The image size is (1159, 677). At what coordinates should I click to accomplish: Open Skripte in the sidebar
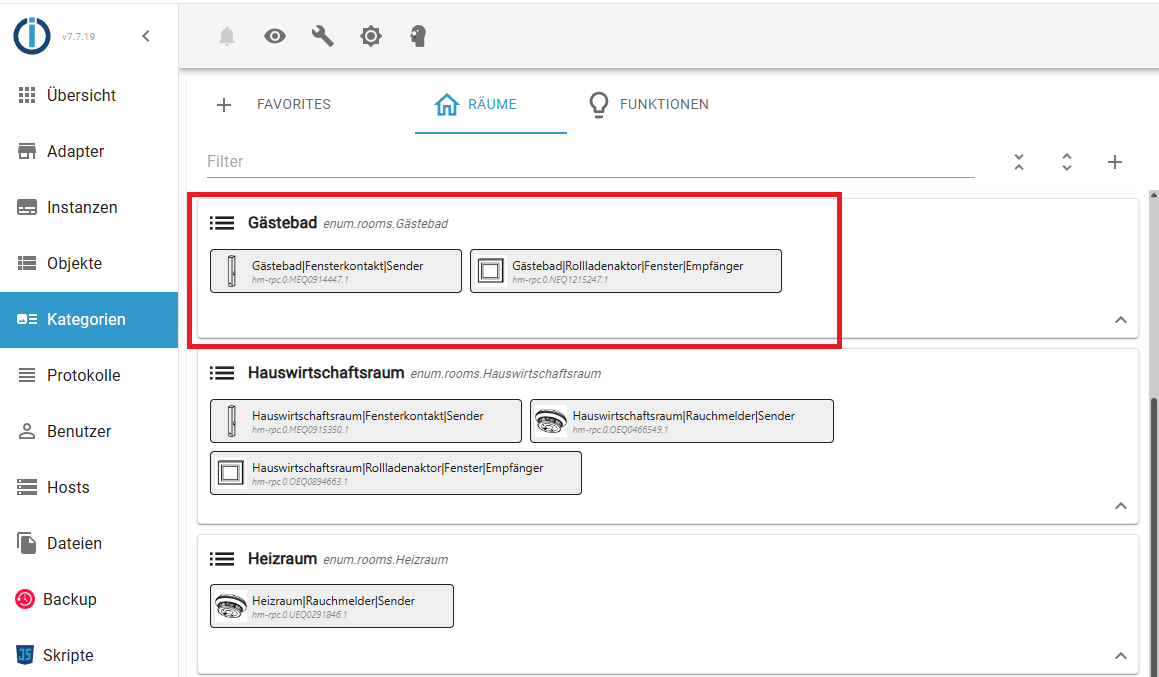point(89,655)
